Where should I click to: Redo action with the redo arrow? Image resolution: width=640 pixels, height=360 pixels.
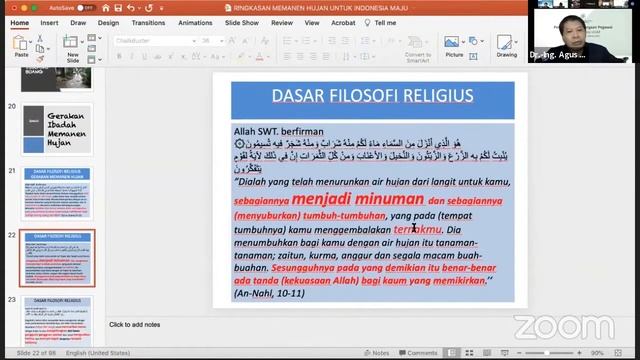149,8
